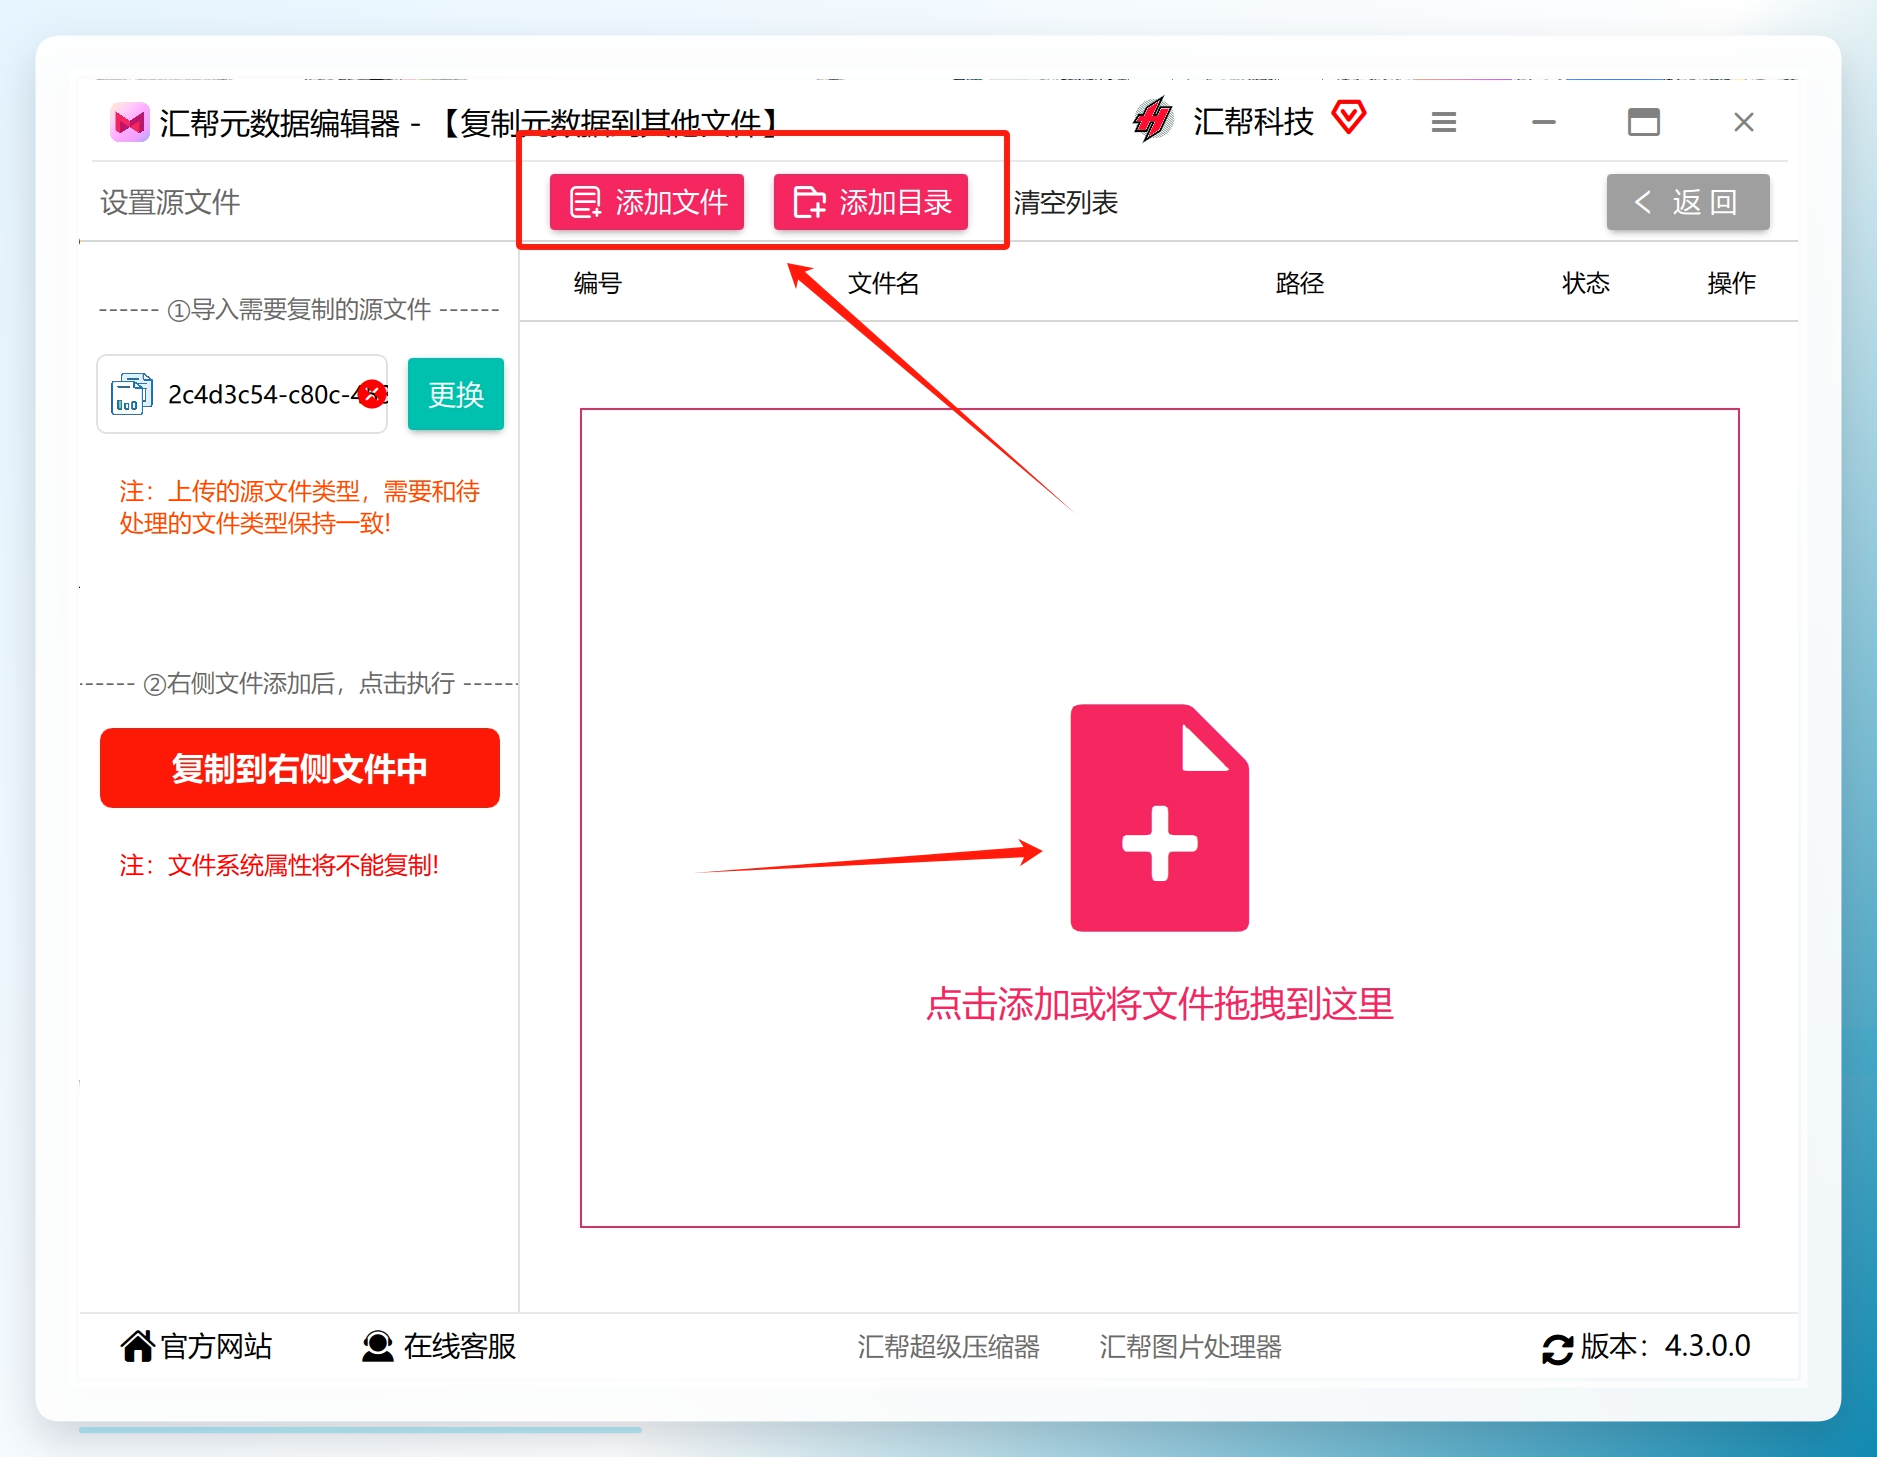This screenshot has width=1877, height=1457.
Task: Click the red diamond VIP icon
Action: pos(1348,118)
